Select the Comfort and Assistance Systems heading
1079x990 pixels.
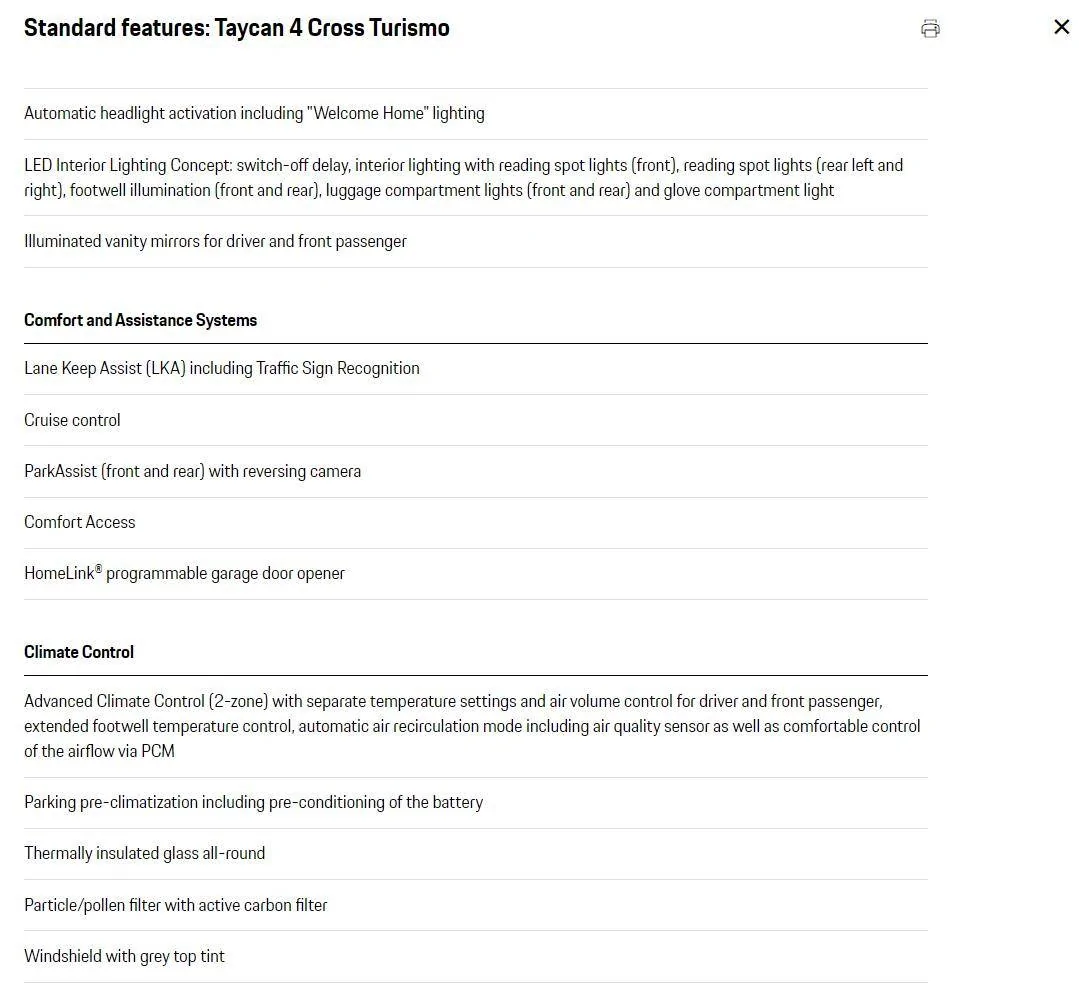click(x=140, y=320)
